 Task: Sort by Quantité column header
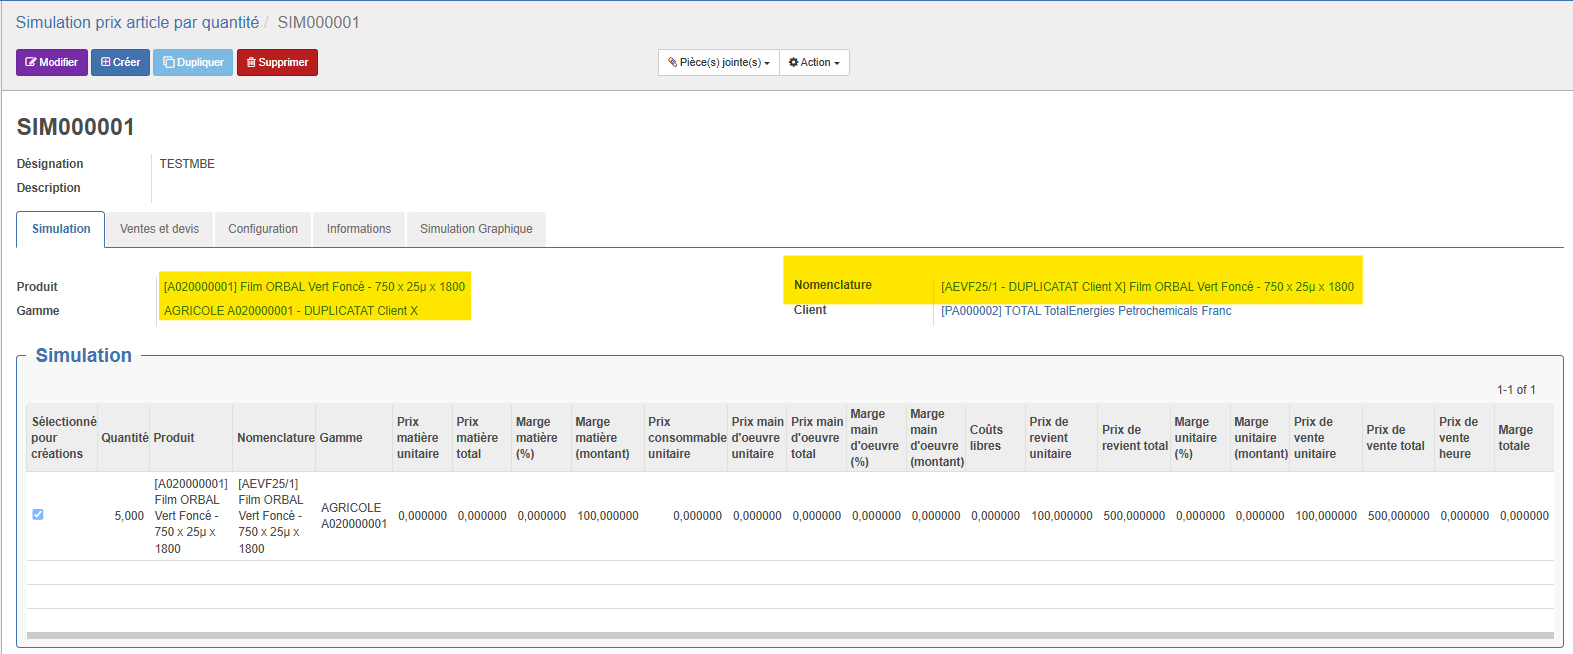tap(124, 438)
